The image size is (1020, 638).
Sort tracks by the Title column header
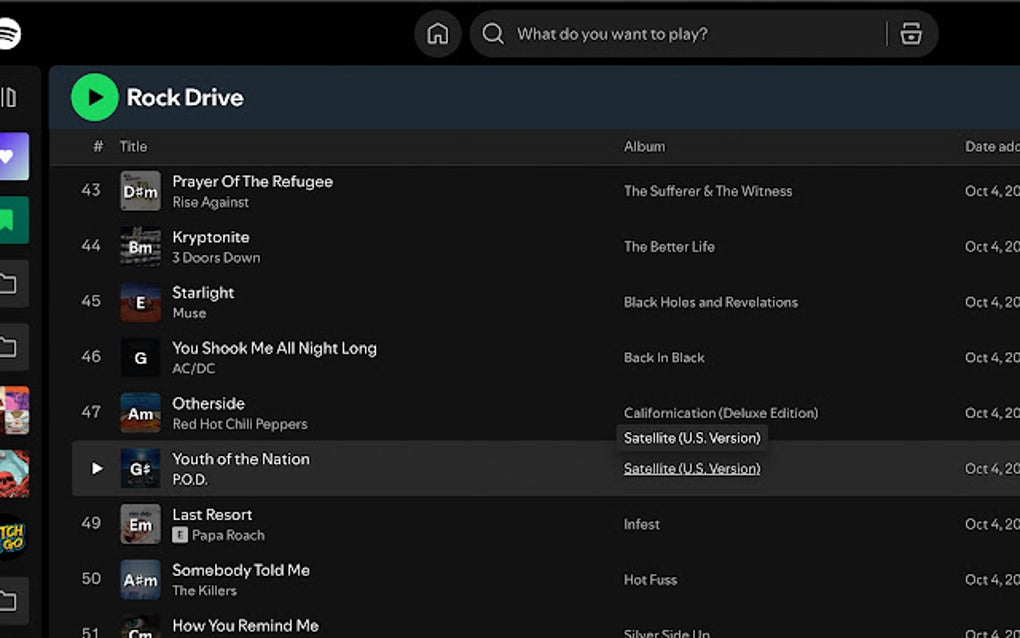133,146
